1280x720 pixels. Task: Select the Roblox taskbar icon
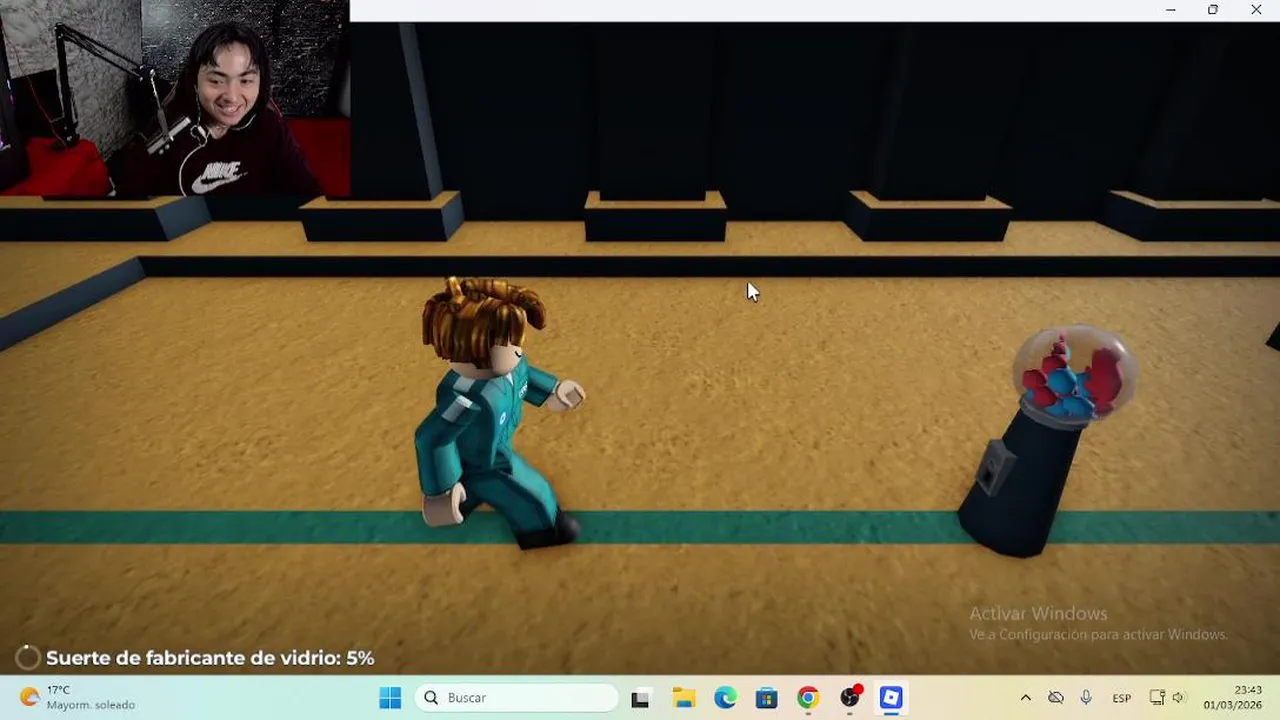click(x=891, y=698)
